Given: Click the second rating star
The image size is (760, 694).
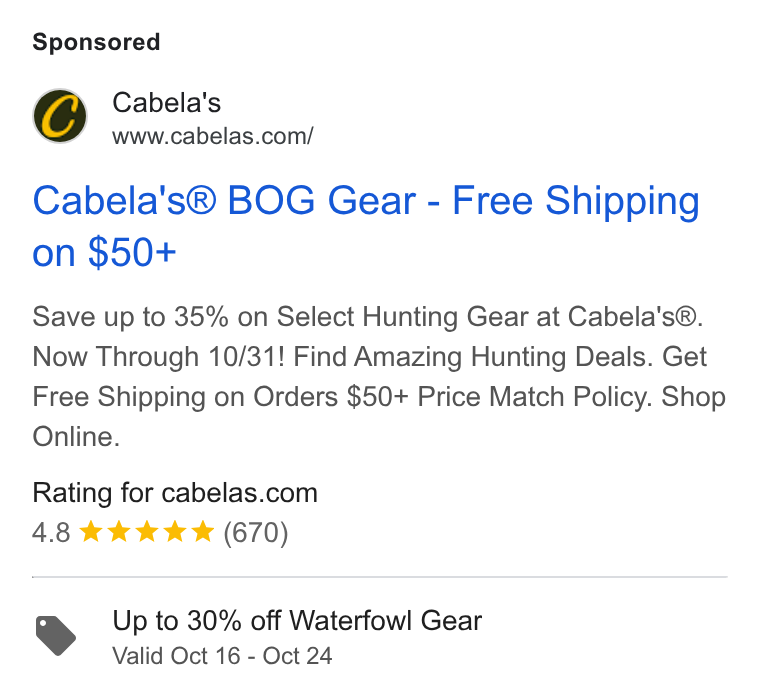Looking at the screenshot, I should tap(118, 531).
